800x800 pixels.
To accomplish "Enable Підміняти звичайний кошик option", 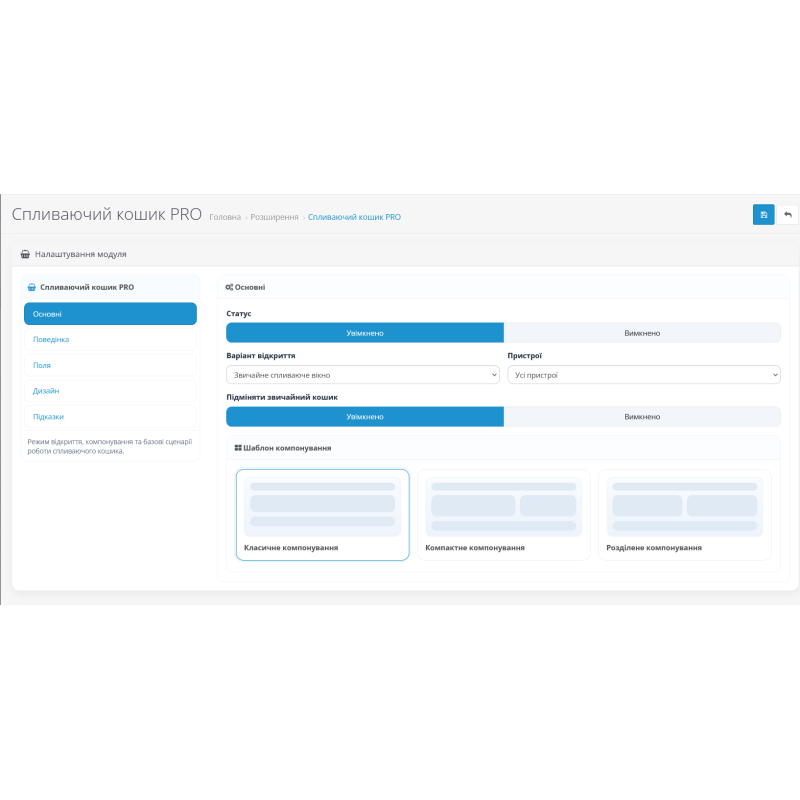I will (365, 416).
